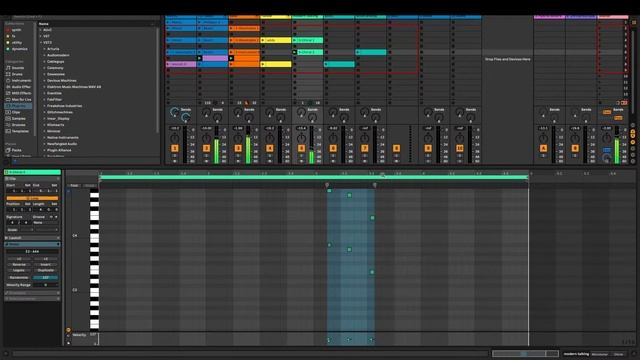Toggle track 8 activator button
The height and width of the screenshot is (360, 640).
point(396,149)
